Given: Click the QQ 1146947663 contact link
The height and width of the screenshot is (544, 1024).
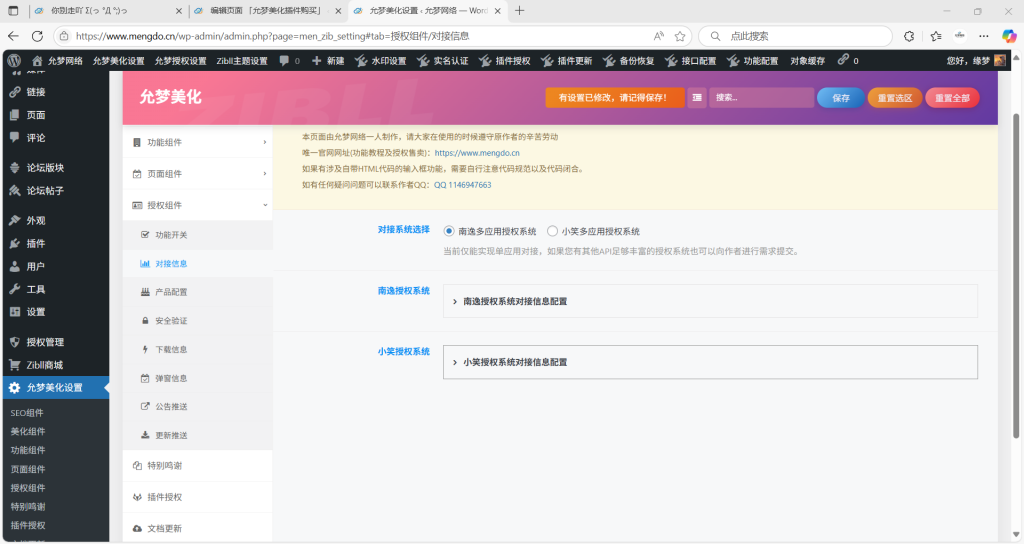Looking at the screenshot, I should (x=462, y=185).
